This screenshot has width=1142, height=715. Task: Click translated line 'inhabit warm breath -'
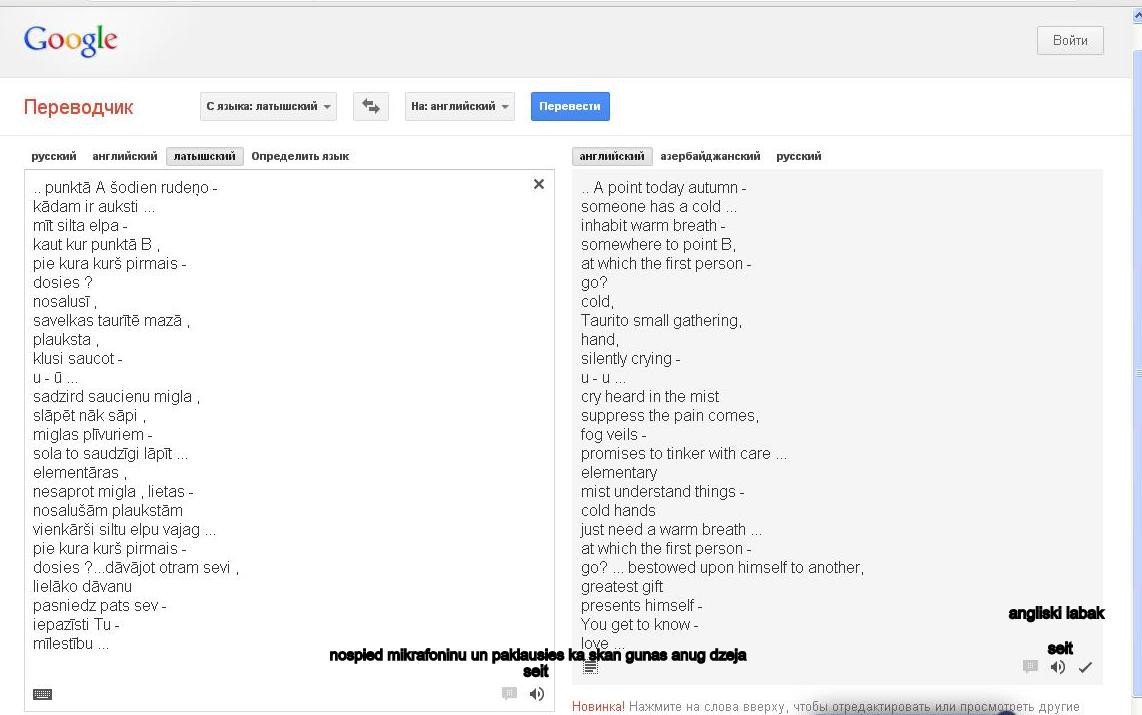tap(653, 226)
